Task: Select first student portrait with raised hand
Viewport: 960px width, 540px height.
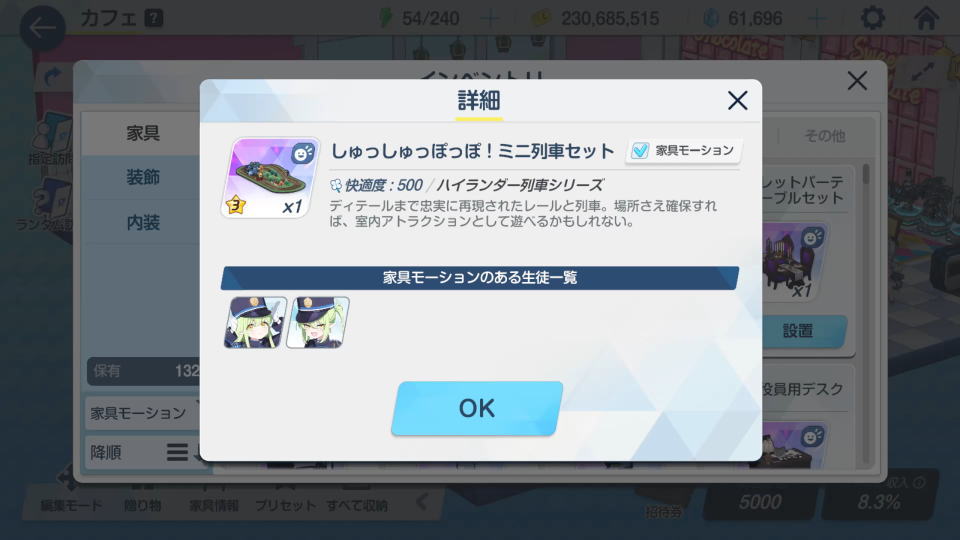Action: pyautogui.click(x=255, y=323)
